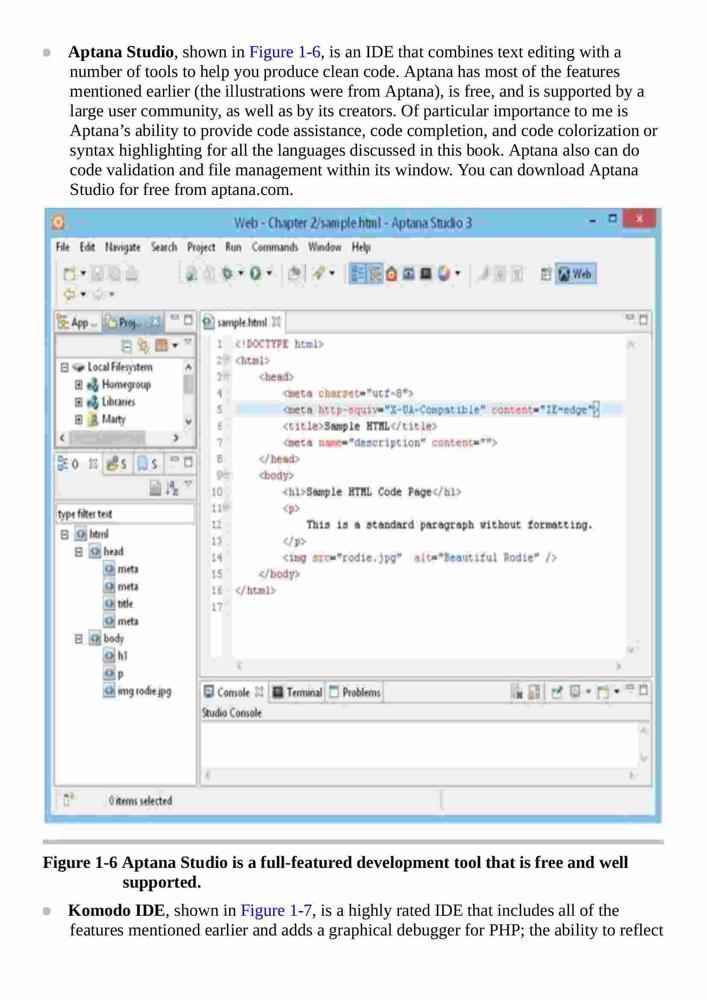Viewport: 707px width, 1000px height.
Task: Open the Project menu
Action: point(201,247)
